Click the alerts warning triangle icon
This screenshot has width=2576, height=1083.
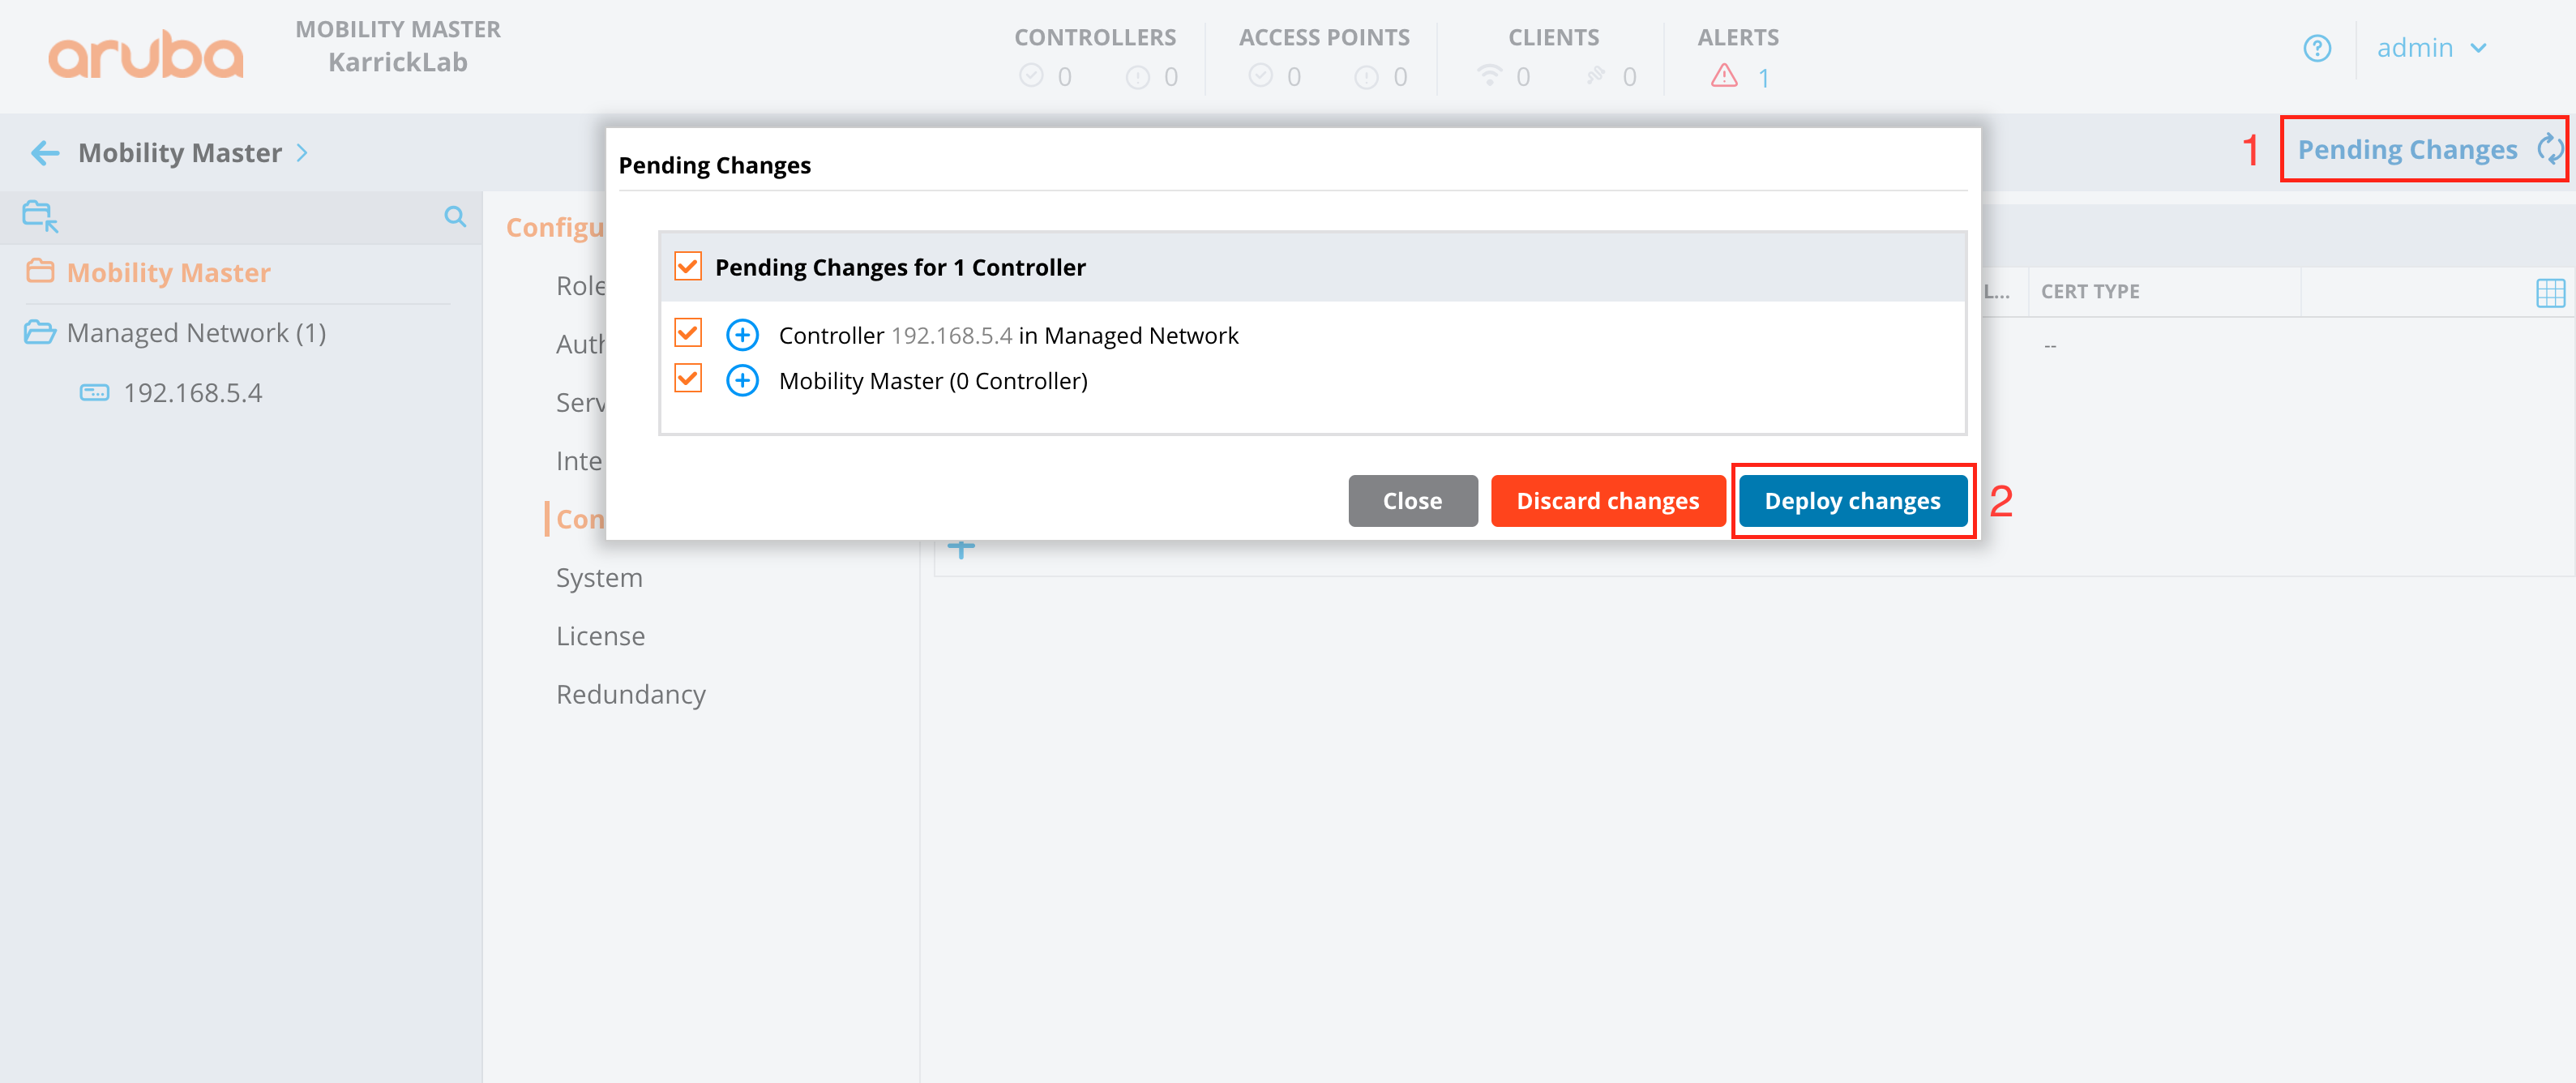click(x=1724, y=77)
